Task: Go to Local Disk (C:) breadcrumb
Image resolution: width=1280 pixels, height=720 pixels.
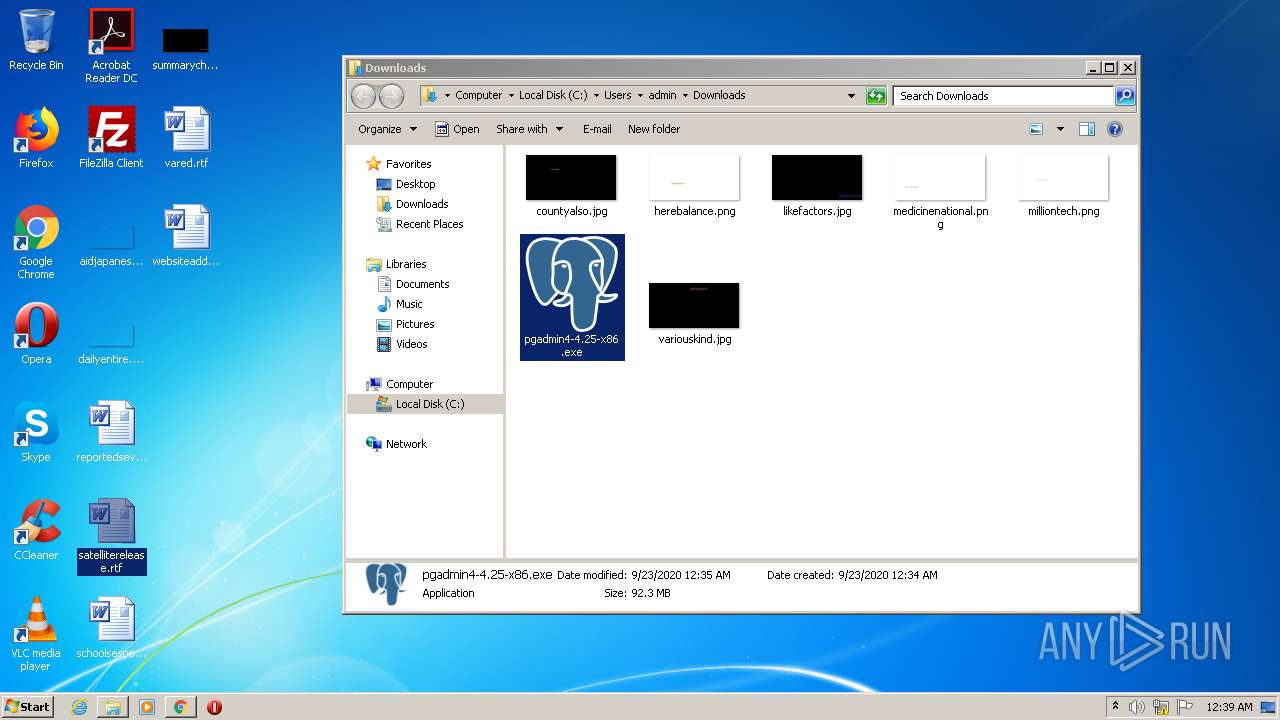Action: point(553,96)
